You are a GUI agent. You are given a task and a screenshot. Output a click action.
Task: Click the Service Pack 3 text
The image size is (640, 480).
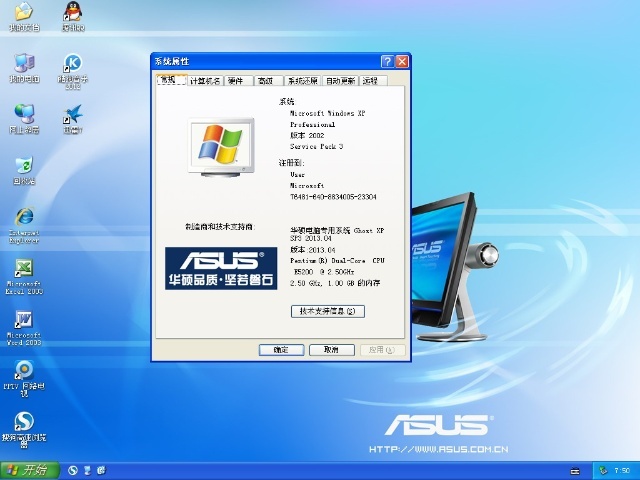coord(316,146)
